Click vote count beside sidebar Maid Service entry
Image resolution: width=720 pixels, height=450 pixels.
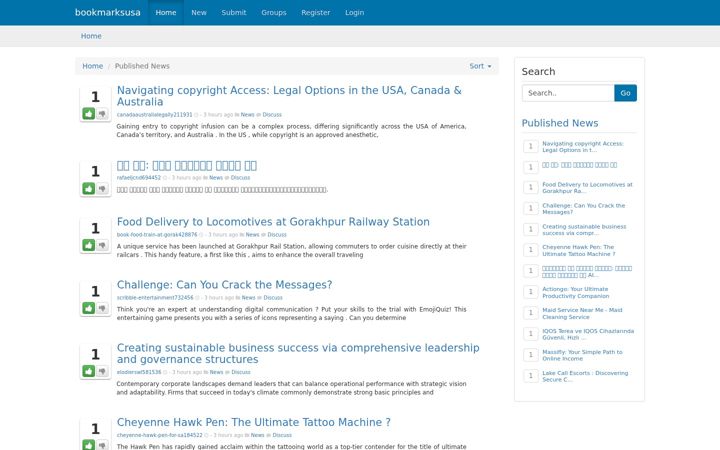(x=531, y=313)
